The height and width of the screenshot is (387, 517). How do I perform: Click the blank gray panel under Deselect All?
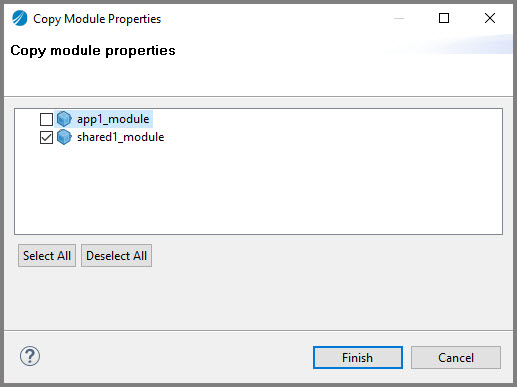coord(258,298)
